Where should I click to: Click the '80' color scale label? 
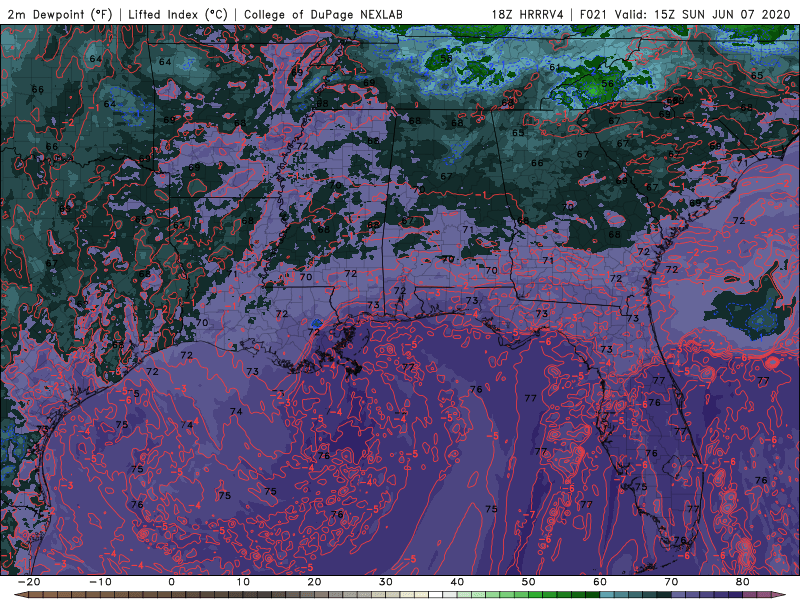[x=743, y=582]
